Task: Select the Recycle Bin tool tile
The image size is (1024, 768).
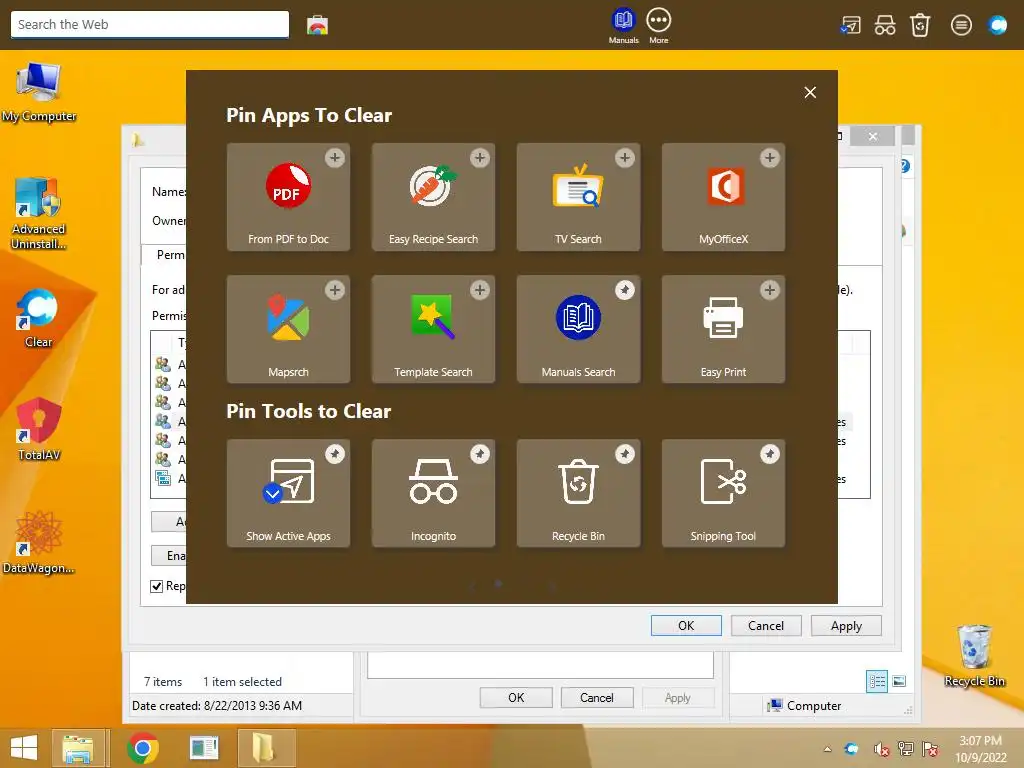Action: tap(578, 493)
